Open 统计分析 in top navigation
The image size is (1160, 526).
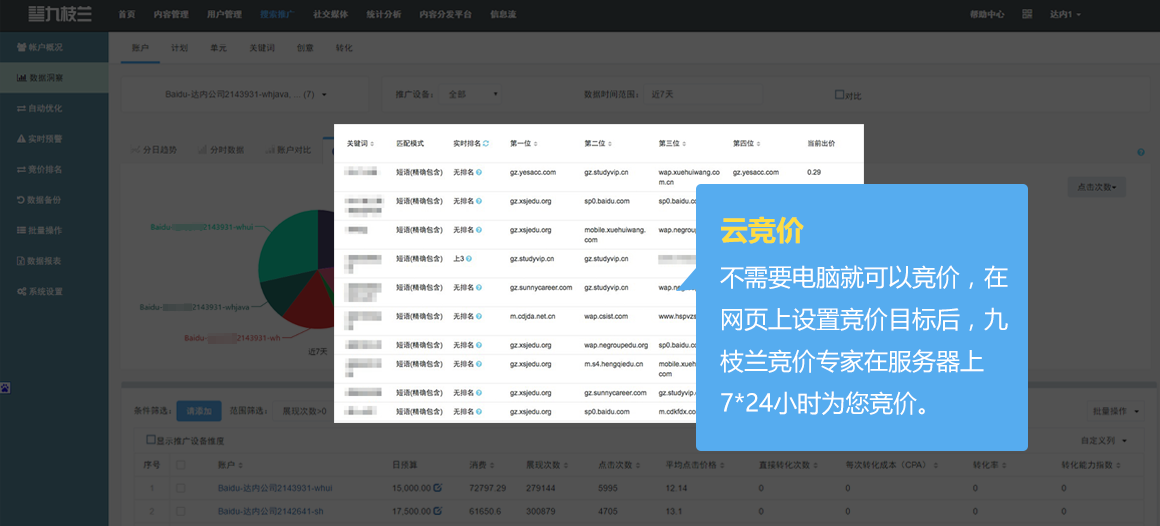(384, 14)
